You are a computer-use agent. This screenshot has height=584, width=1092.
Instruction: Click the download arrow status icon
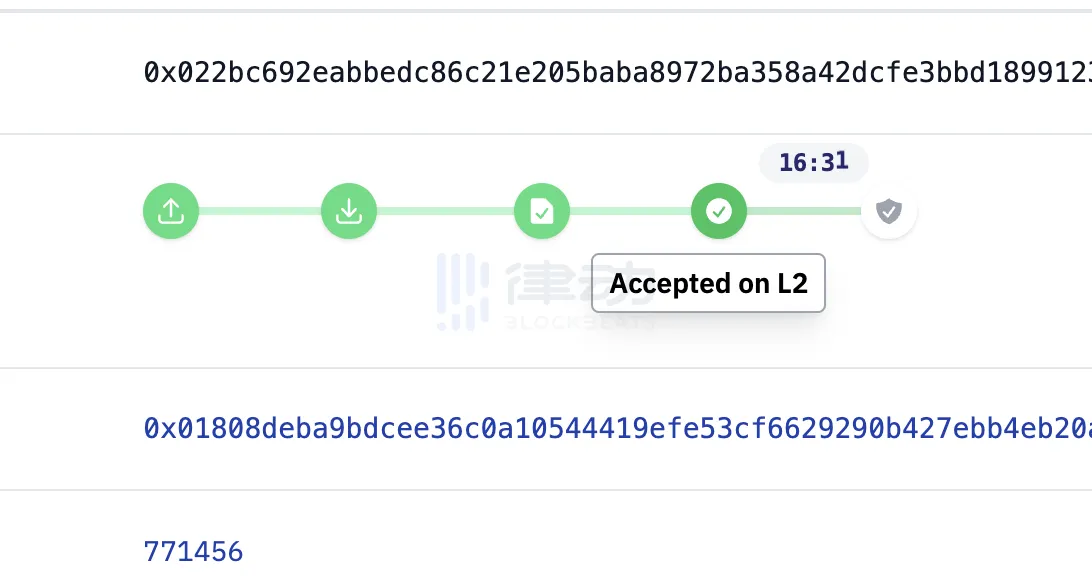pos(348,211)
